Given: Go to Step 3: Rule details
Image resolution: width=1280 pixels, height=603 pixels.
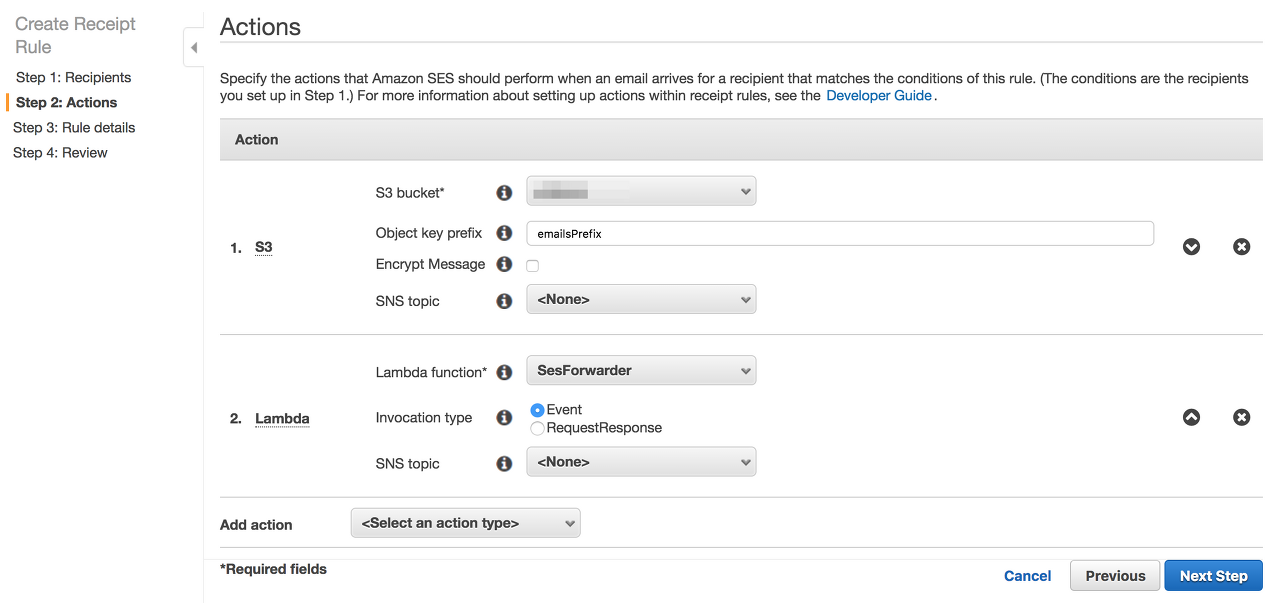Looking at the screenshot, I should click(x=74, y=127).
